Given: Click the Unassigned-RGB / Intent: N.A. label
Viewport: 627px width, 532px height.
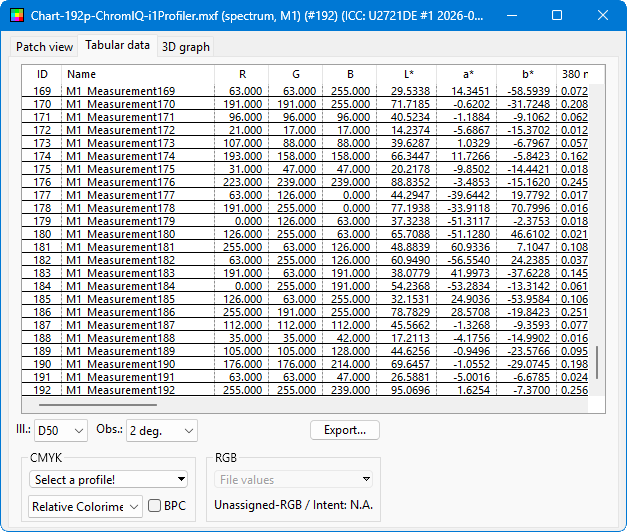Looking at the screenshot, I should pos(294,505).
